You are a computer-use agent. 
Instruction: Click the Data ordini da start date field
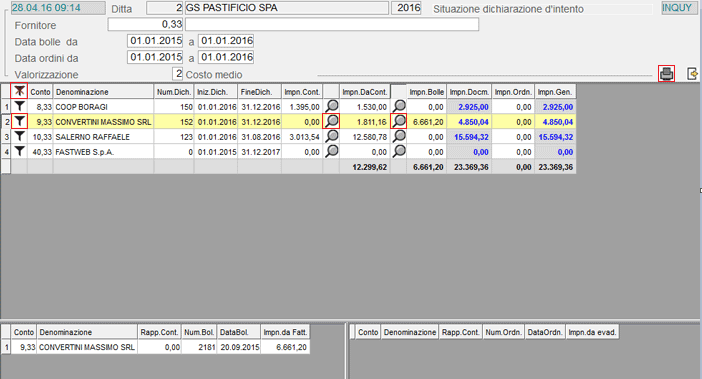coord(155,57)
